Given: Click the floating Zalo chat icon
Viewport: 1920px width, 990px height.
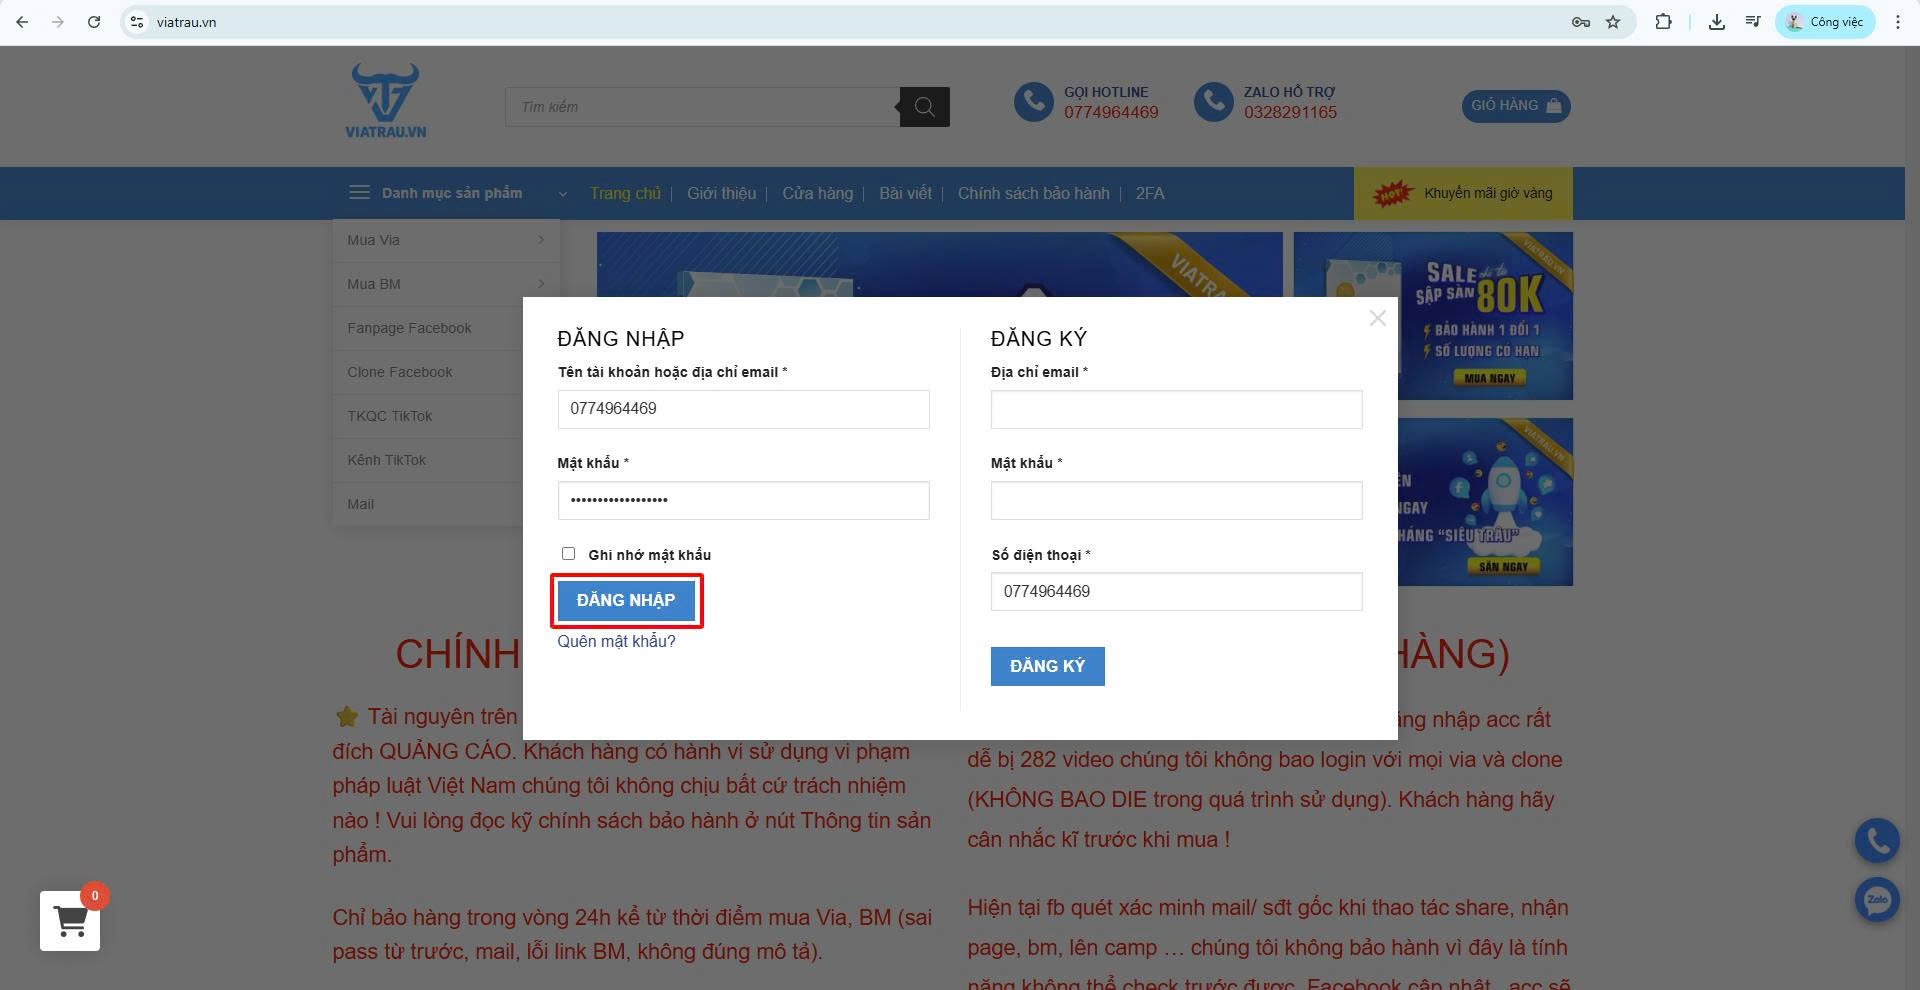Looking at the screenshot, I should [x=1877, y=900].
